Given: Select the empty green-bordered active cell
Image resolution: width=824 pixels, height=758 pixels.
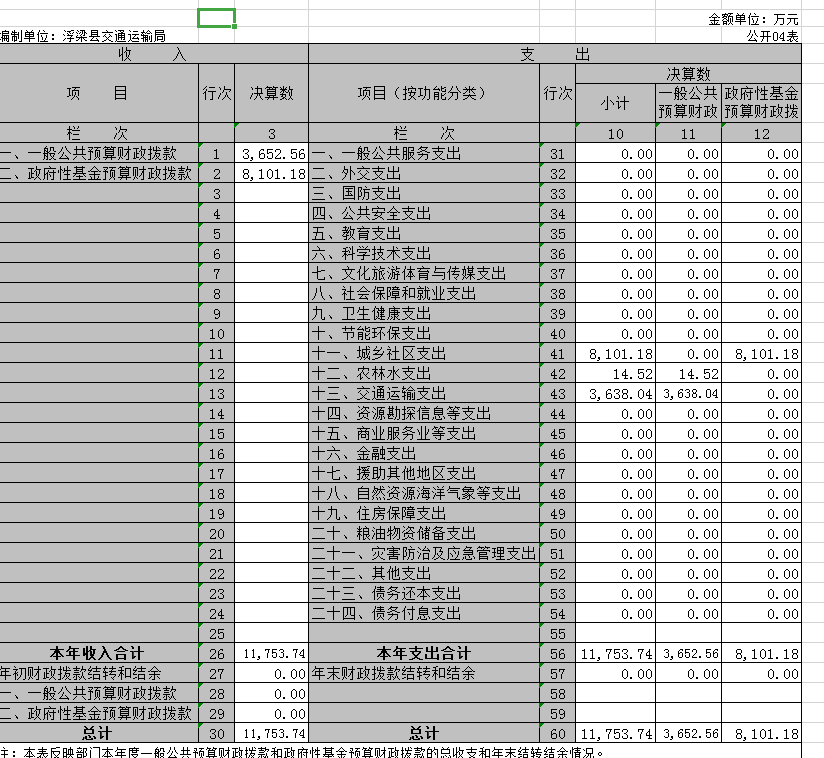Looking at the screenshot, I should tap(217, 18).
